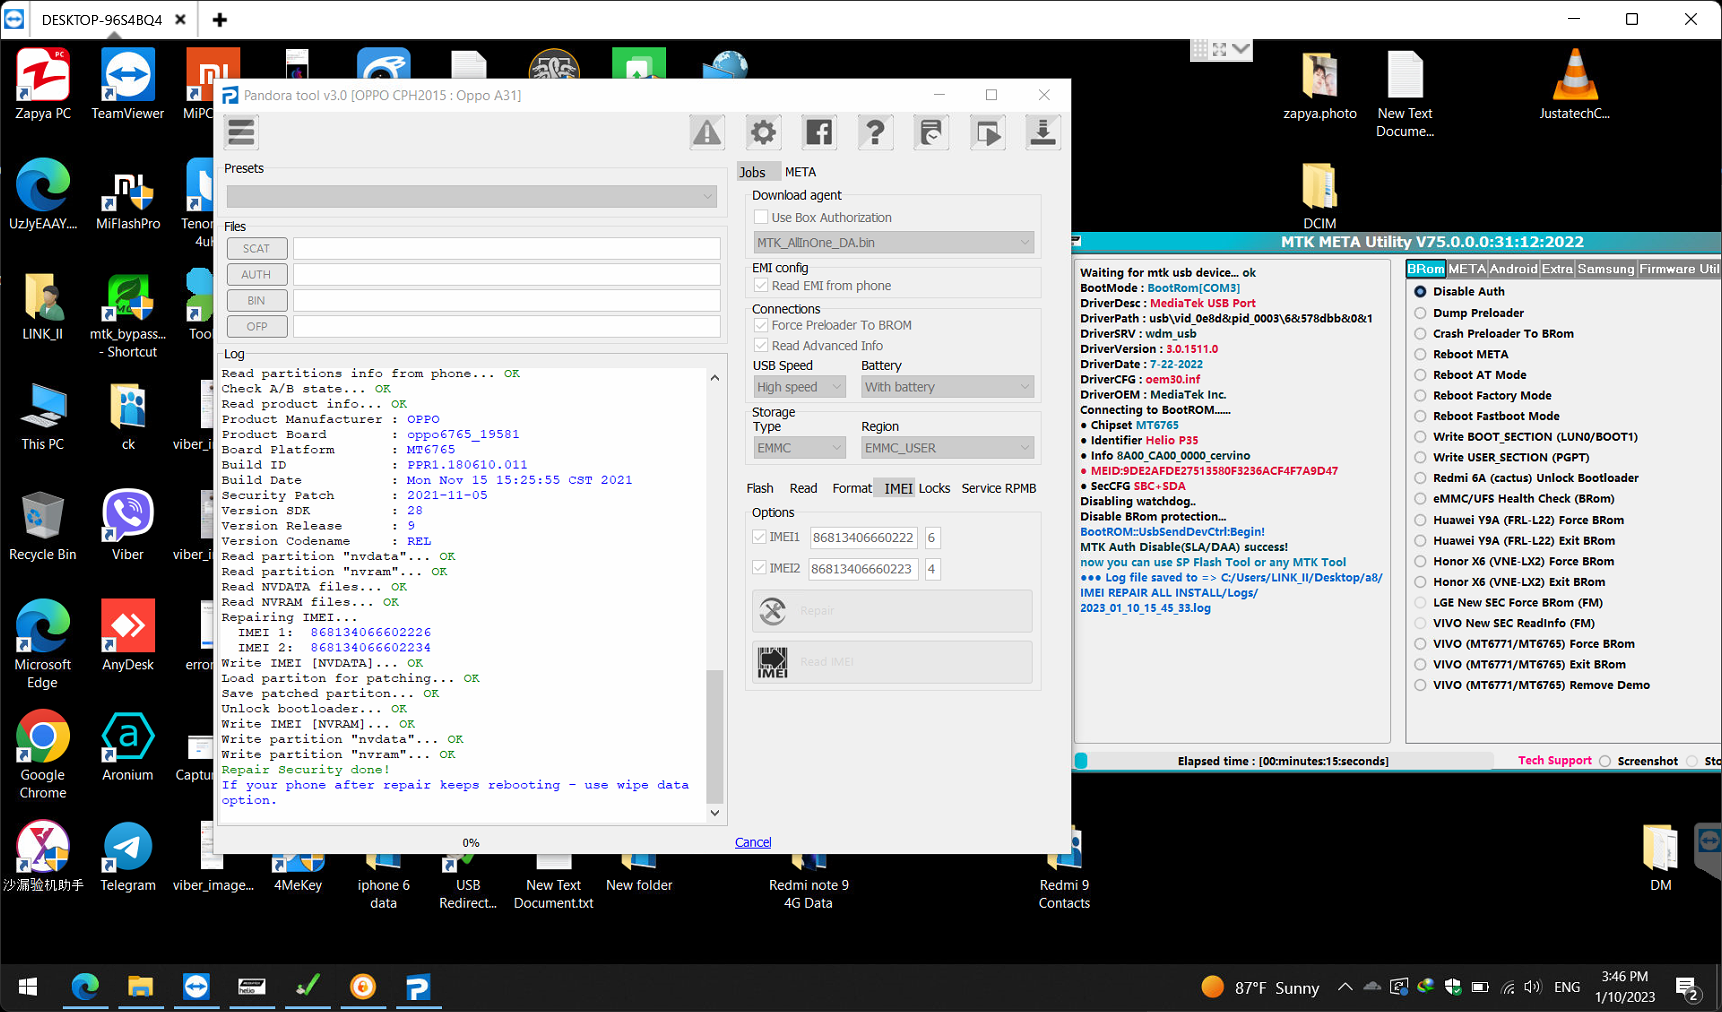The image size is (1722, 1012).
Task: Open DCIM folder on desktop
Action: click(x=1320, y=196)
